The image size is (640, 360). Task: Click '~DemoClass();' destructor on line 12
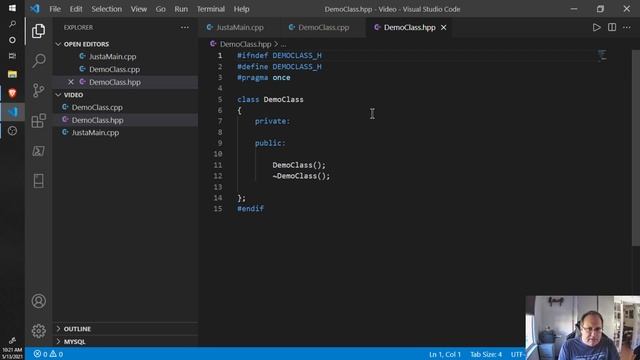pyautogui.click(x=301, y=176)
